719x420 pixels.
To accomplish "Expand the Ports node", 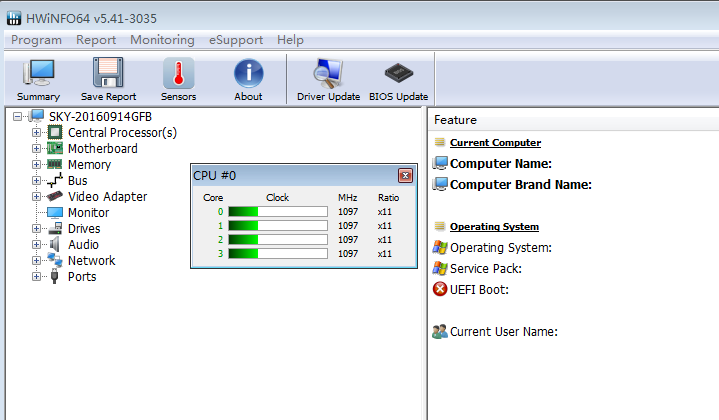I will [x=36, y=276].
